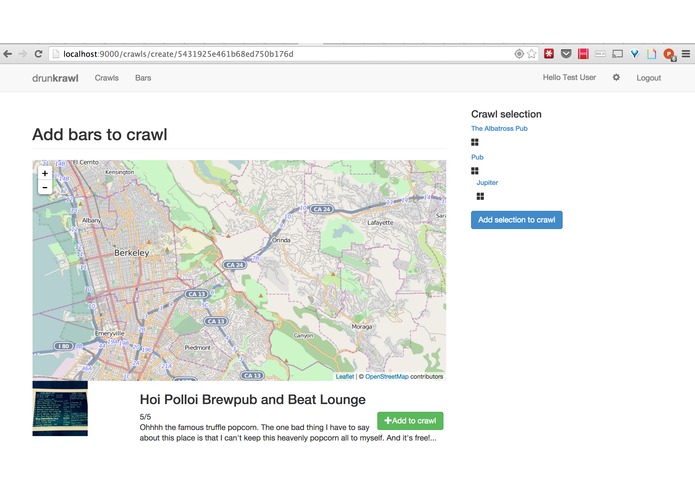Reload the page with the refresh icon
The width and height of the screenshot is (695, 494).
[x=39, y=54]
